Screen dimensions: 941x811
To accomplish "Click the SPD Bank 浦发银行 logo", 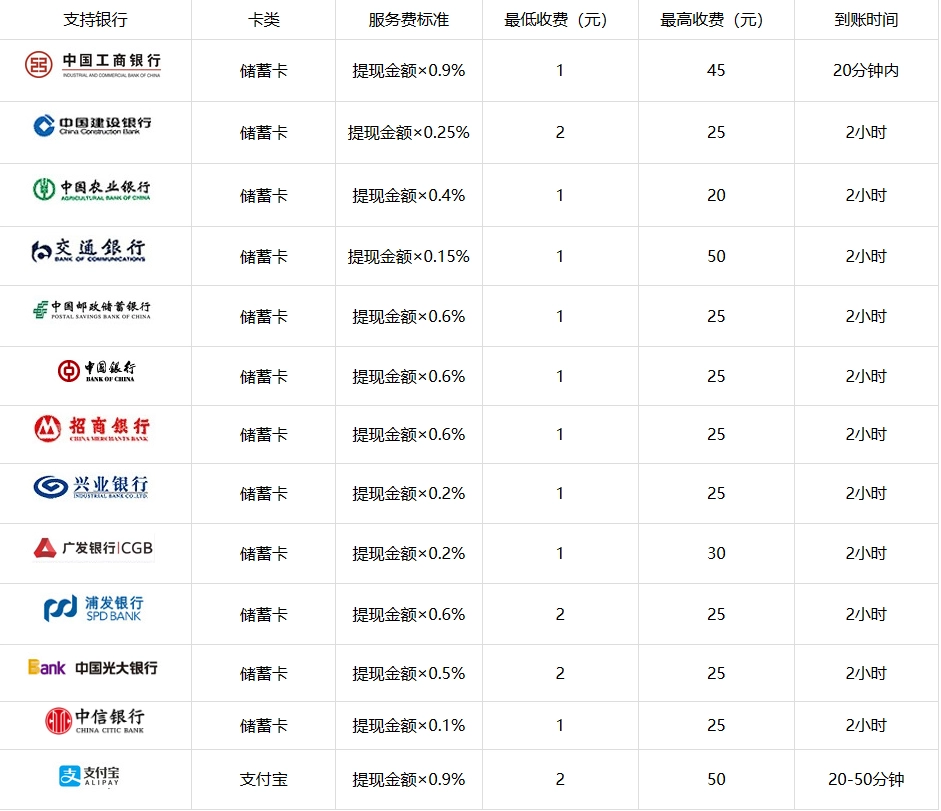I will (x=93, y=608).
